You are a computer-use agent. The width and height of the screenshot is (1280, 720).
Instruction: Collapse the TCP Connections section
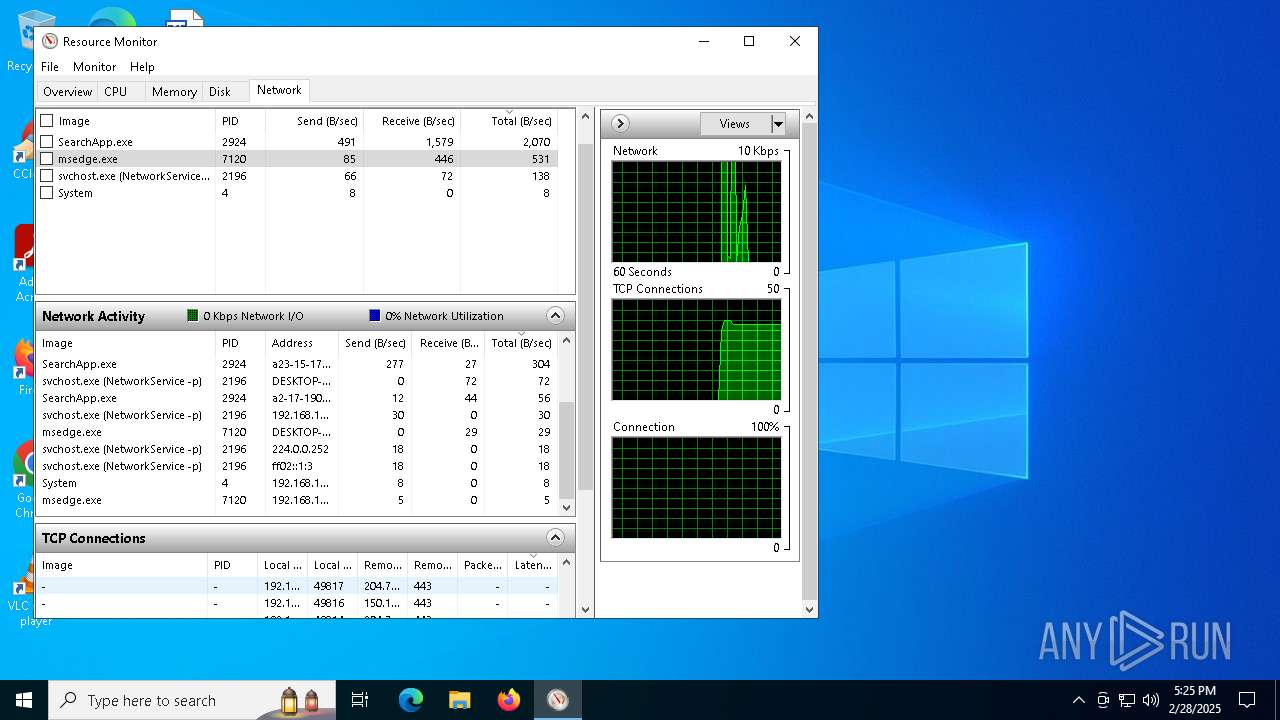[x=555, y=538]
